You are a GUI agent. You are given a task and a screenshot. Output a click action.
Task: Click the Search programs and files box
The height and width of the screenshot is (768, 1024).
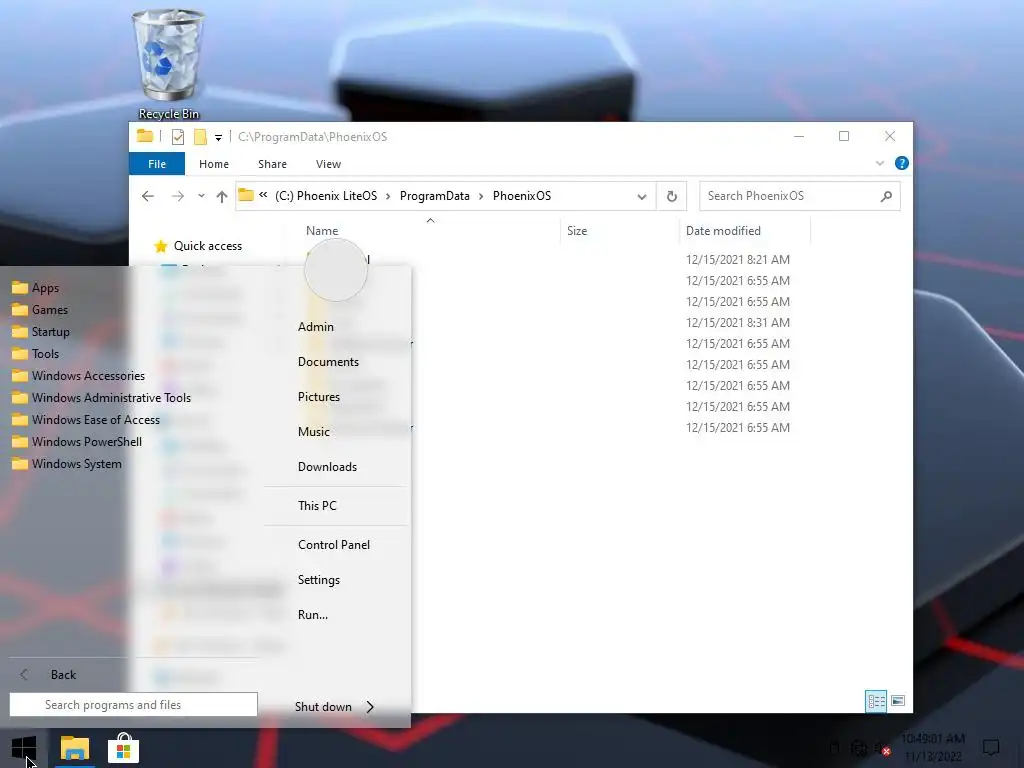coord(133,705)
